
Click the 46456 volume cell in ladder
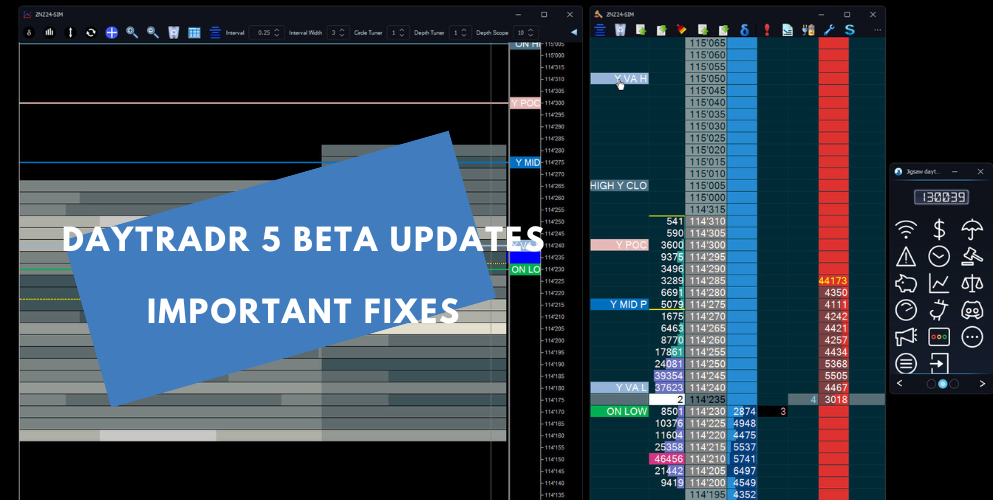click(666, 459)
